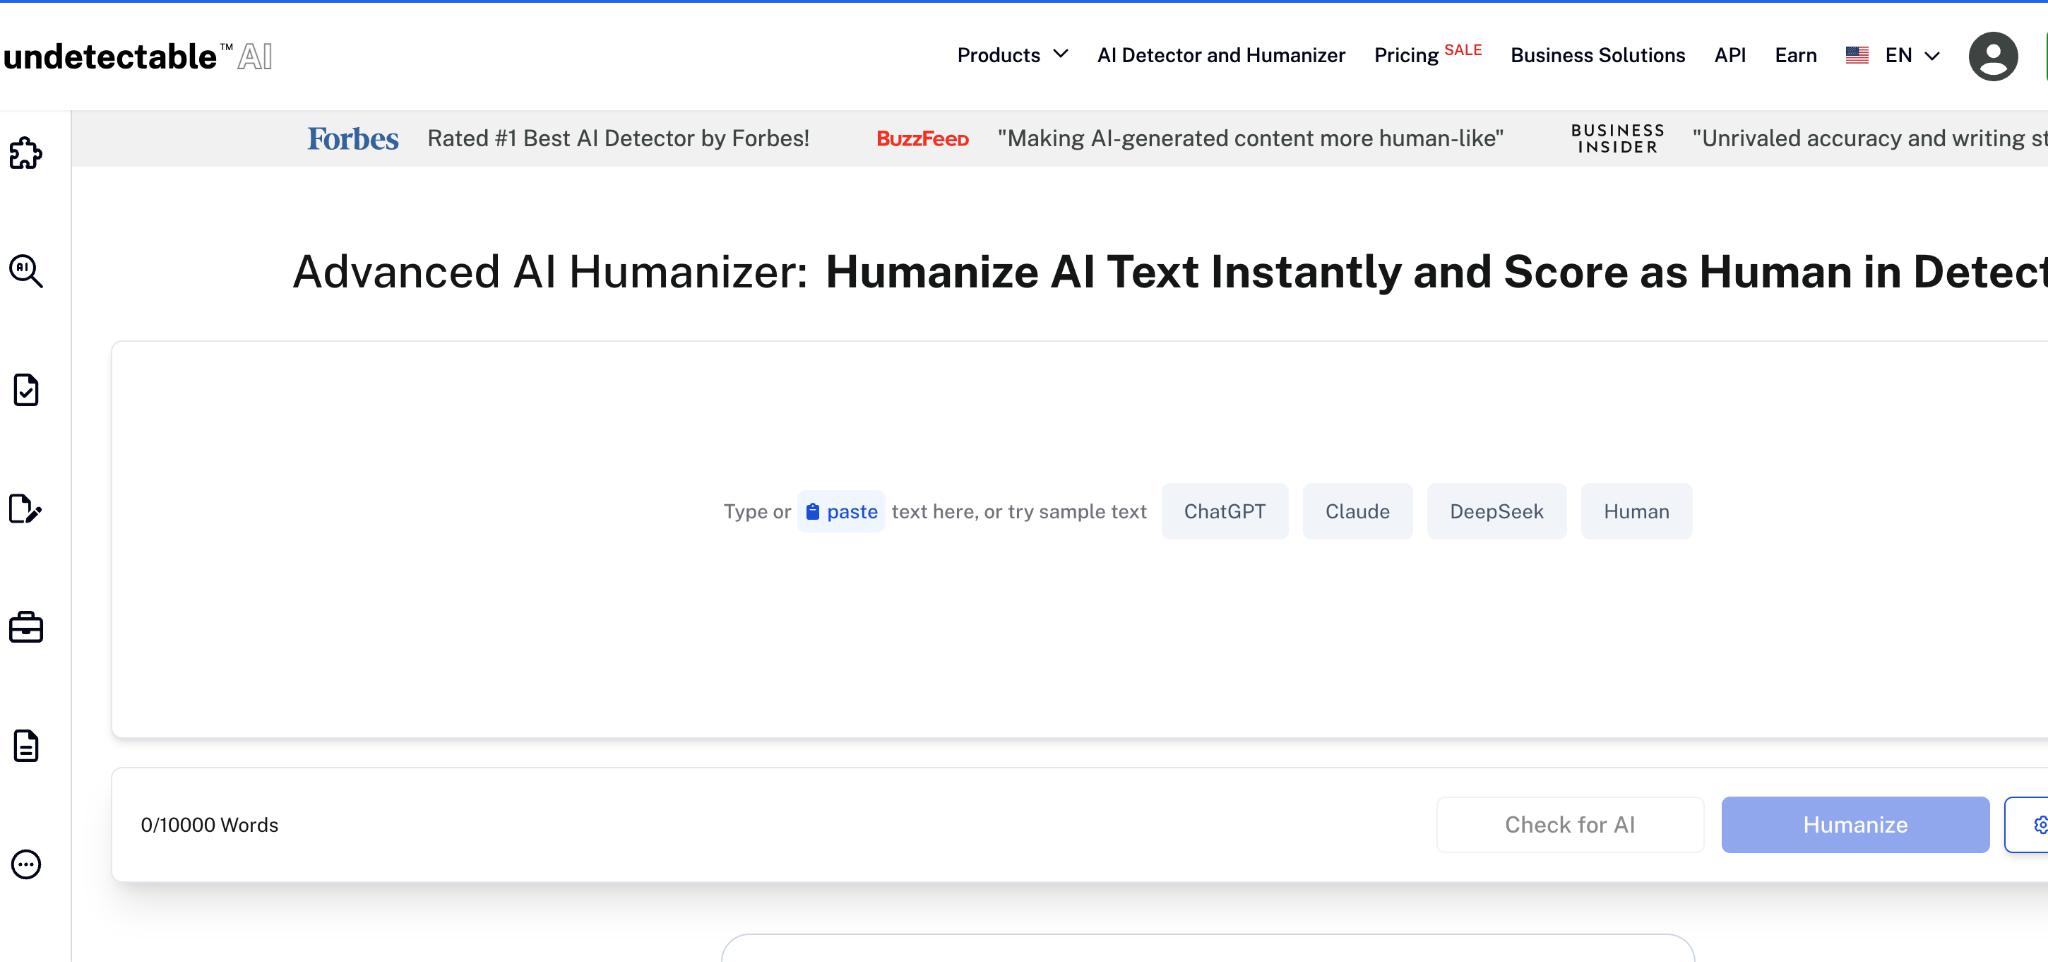Select the AI Detector magnifier icon in sidebar
Image resolution: width=2048 pixels, height=962 pixels.
pyautogui.click(x=28, y=271)
